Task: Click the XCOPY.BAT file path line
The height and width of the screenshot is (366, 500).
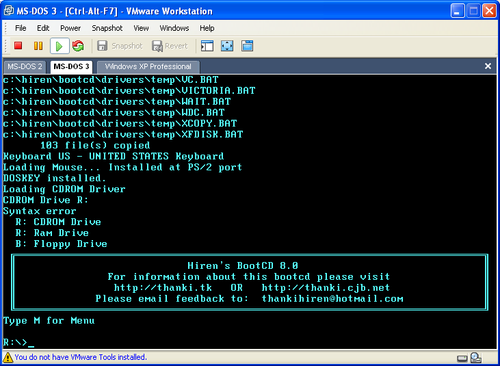Action: pyautogui.click(x=120, y=123)
